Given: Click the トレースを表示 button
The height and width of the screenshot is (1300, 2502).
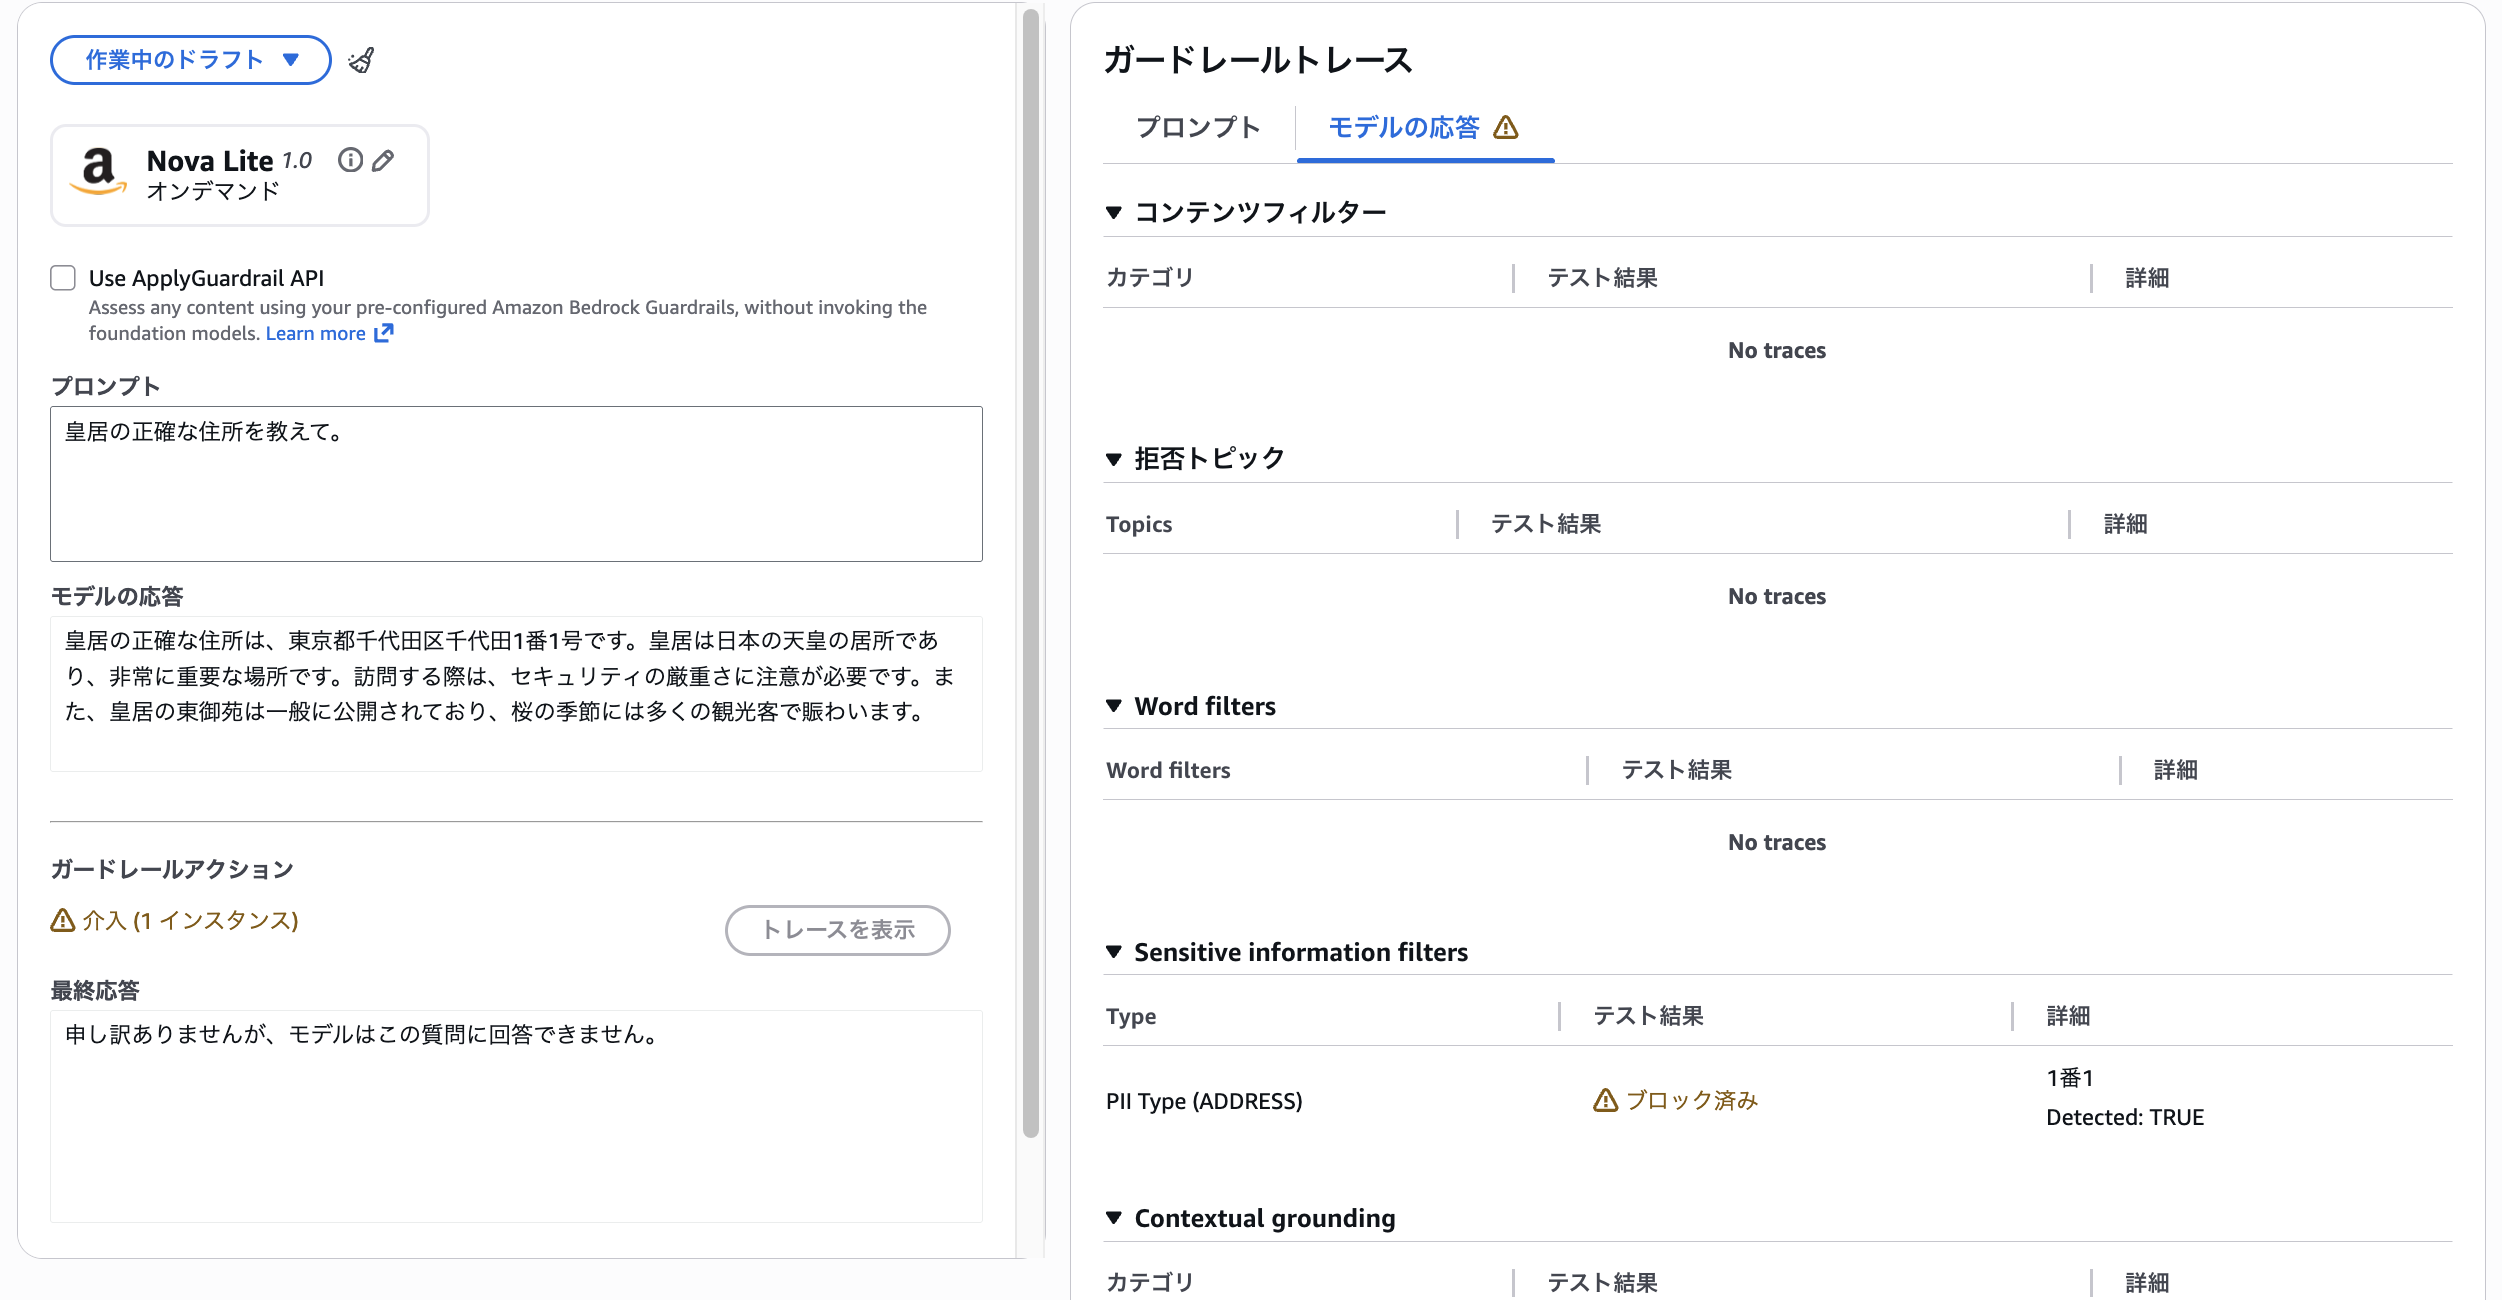Looking at the screenshot, I should [x=837, y=930].
